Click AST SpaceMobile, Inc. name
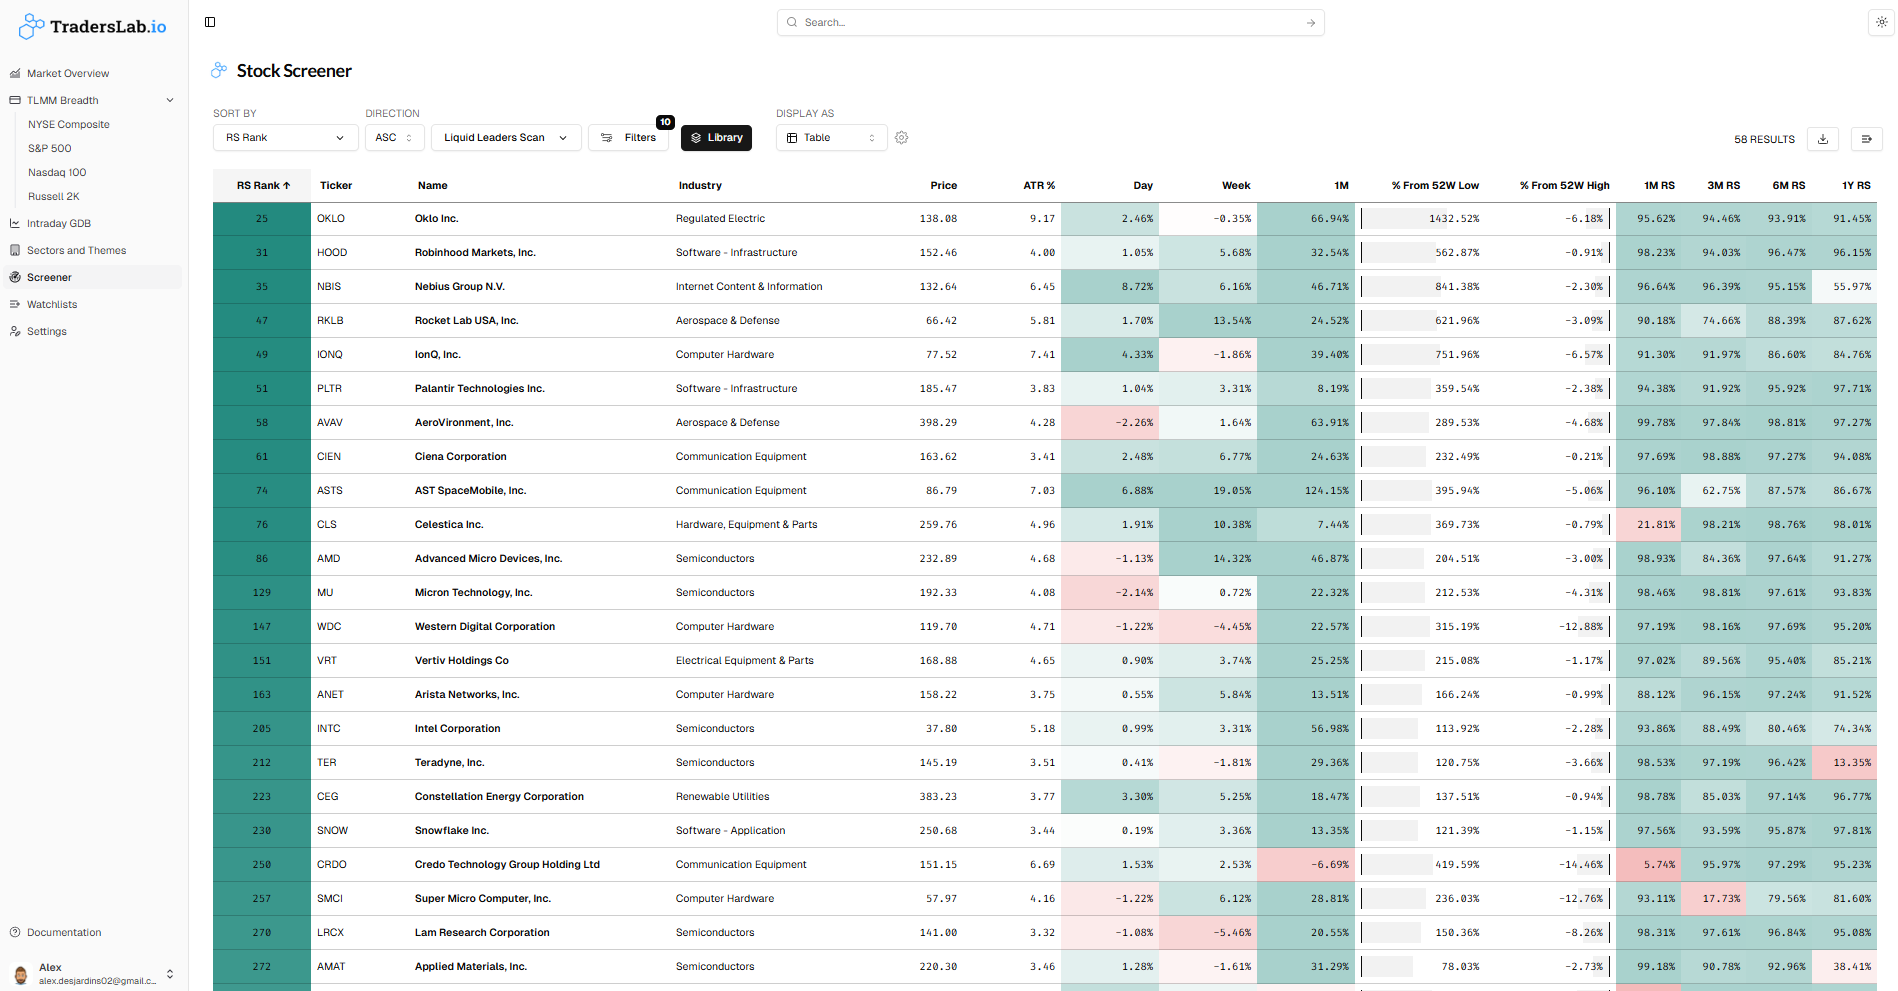1898x991 pixels. 470,490
